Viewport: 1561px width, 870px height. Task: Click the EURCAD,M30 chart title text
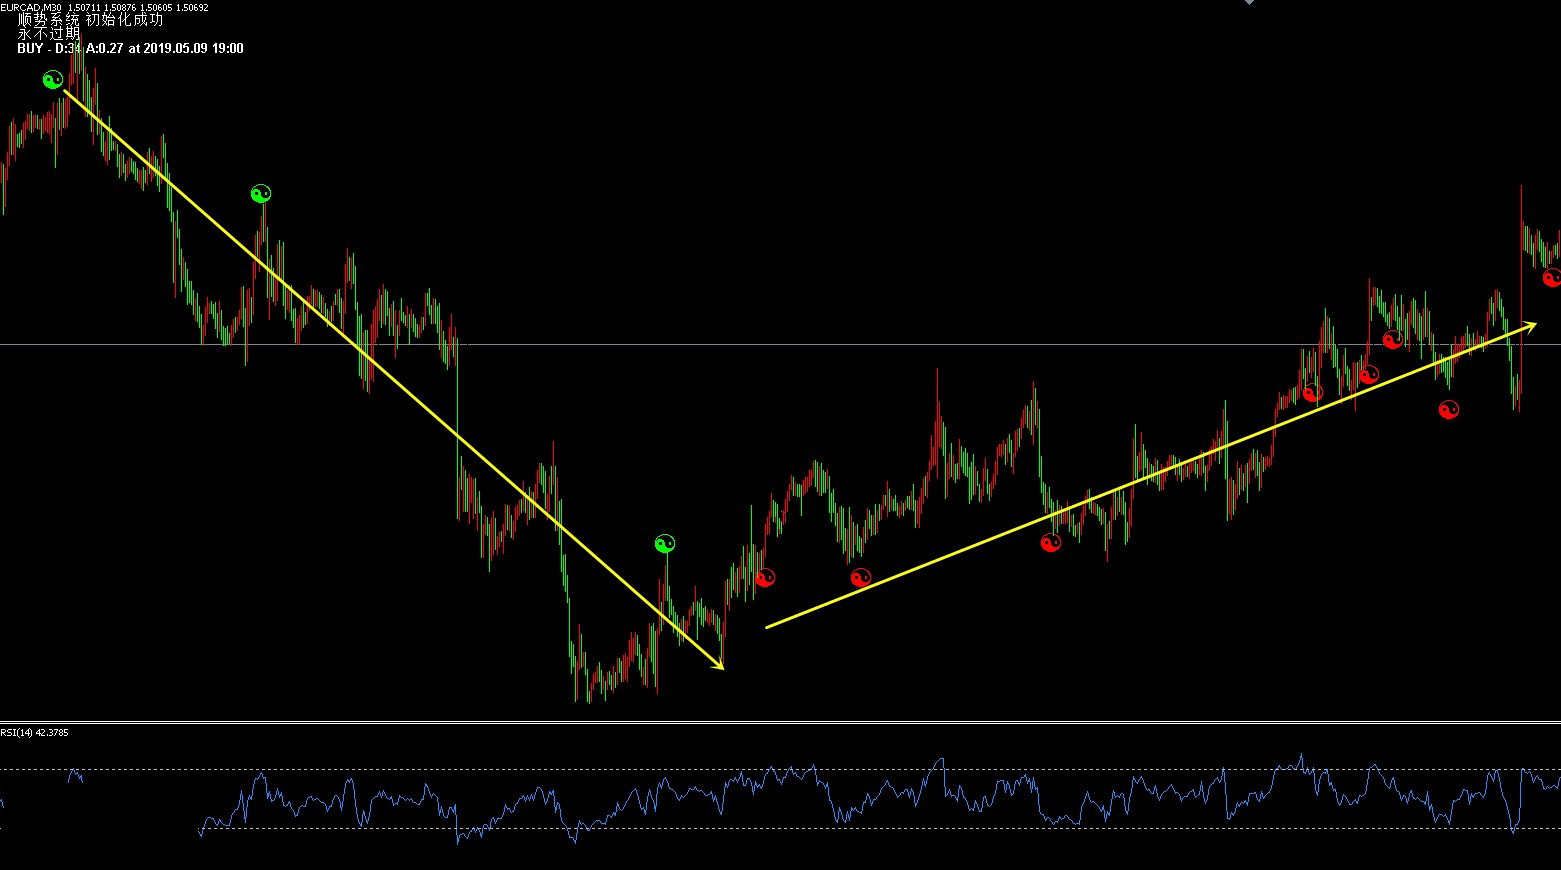coord(32,7)
